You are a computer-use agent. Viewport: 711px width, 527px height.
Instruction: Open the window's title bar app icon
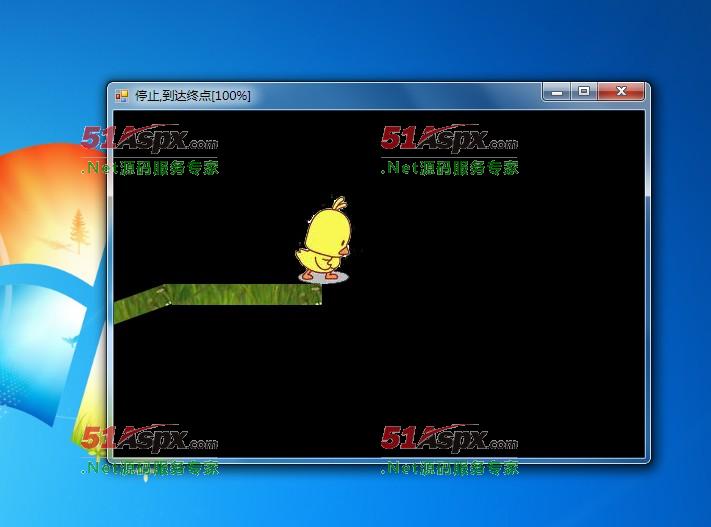[x=122, y=96]
